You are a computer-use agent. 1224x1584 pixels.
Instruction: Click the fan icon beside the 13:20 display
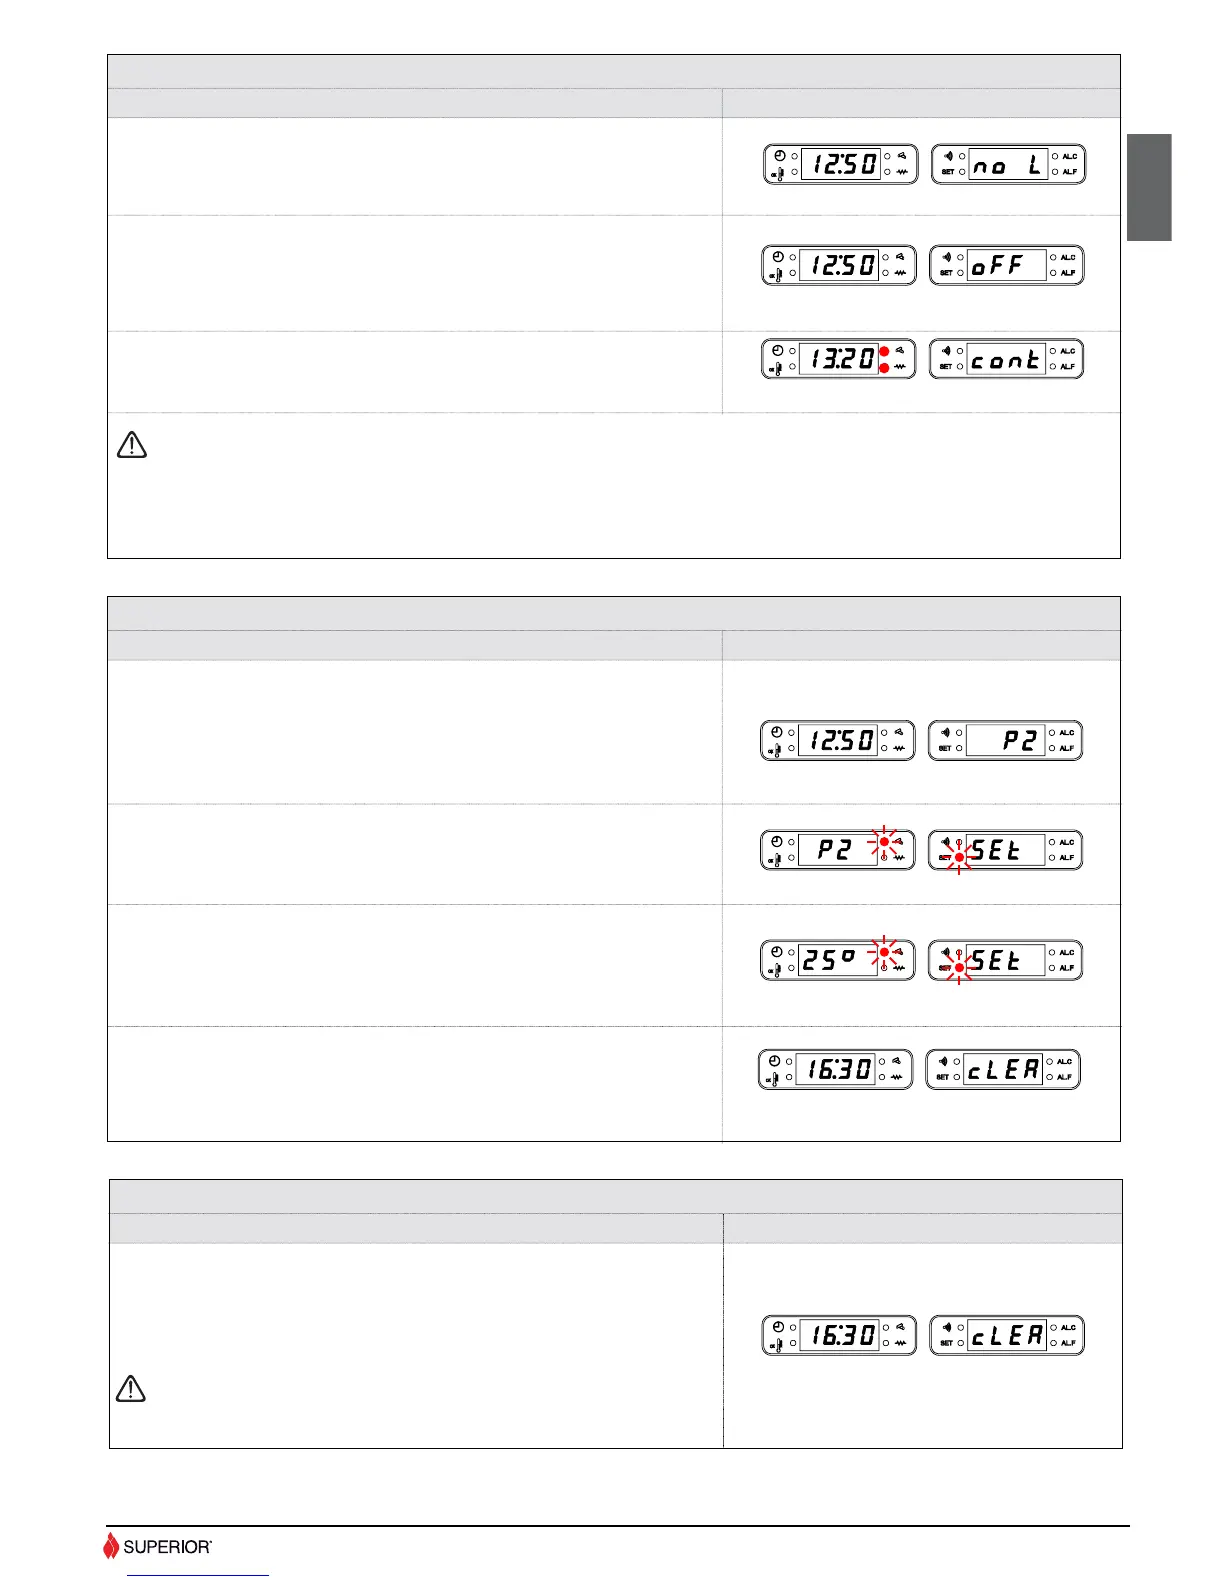[x=901, y=351]
